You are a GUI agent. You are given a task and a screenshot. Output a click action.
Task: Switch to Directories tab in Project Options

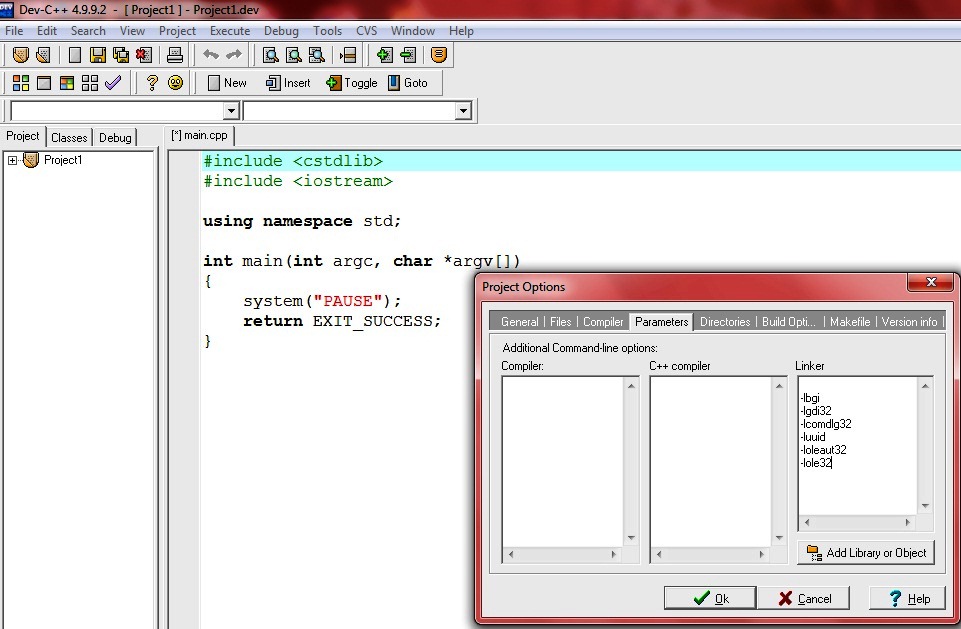coord(725,322)
